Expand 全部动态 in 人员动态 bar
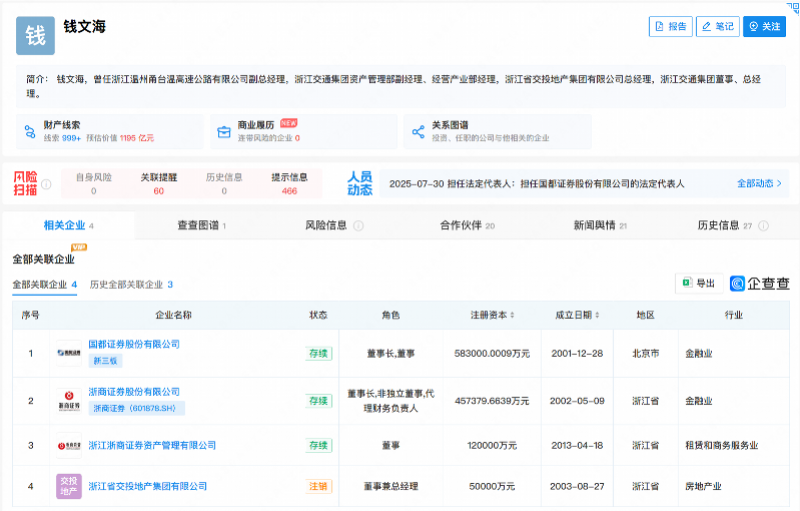The width and height of the screenshot is (800, 511). coord(759,184)
